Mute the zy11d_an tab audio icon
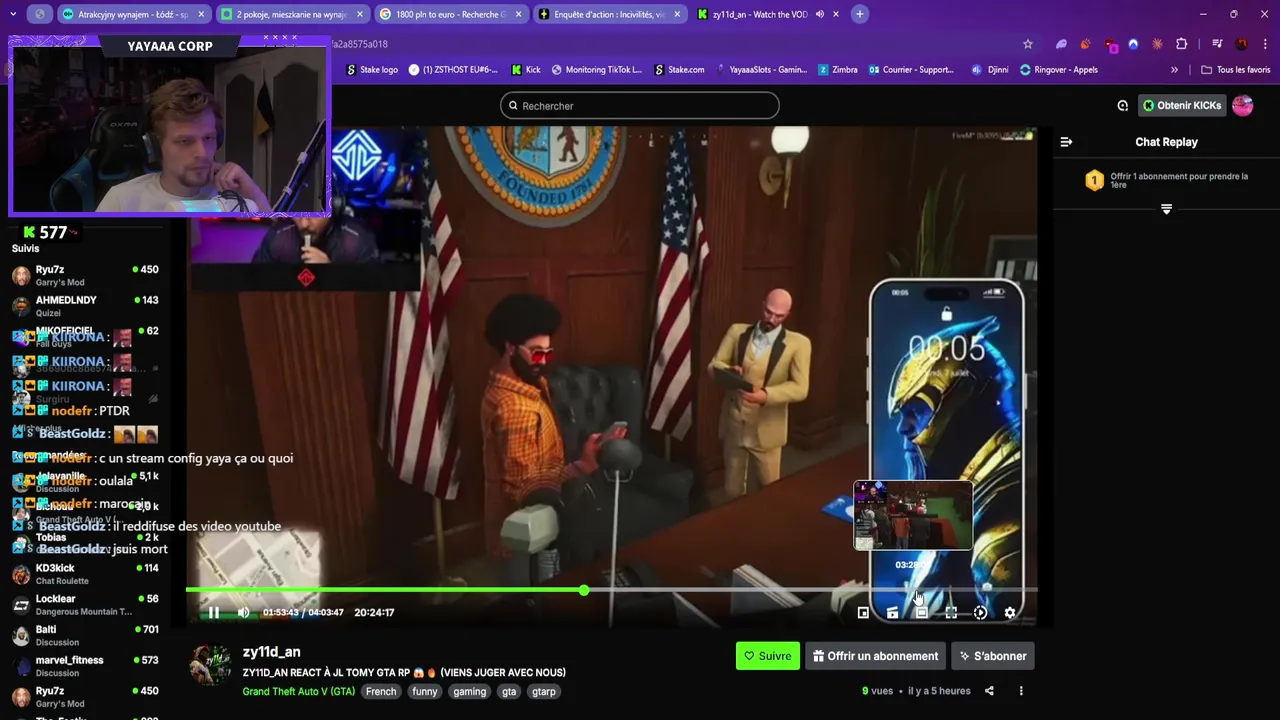 click(x=819, y=14)
